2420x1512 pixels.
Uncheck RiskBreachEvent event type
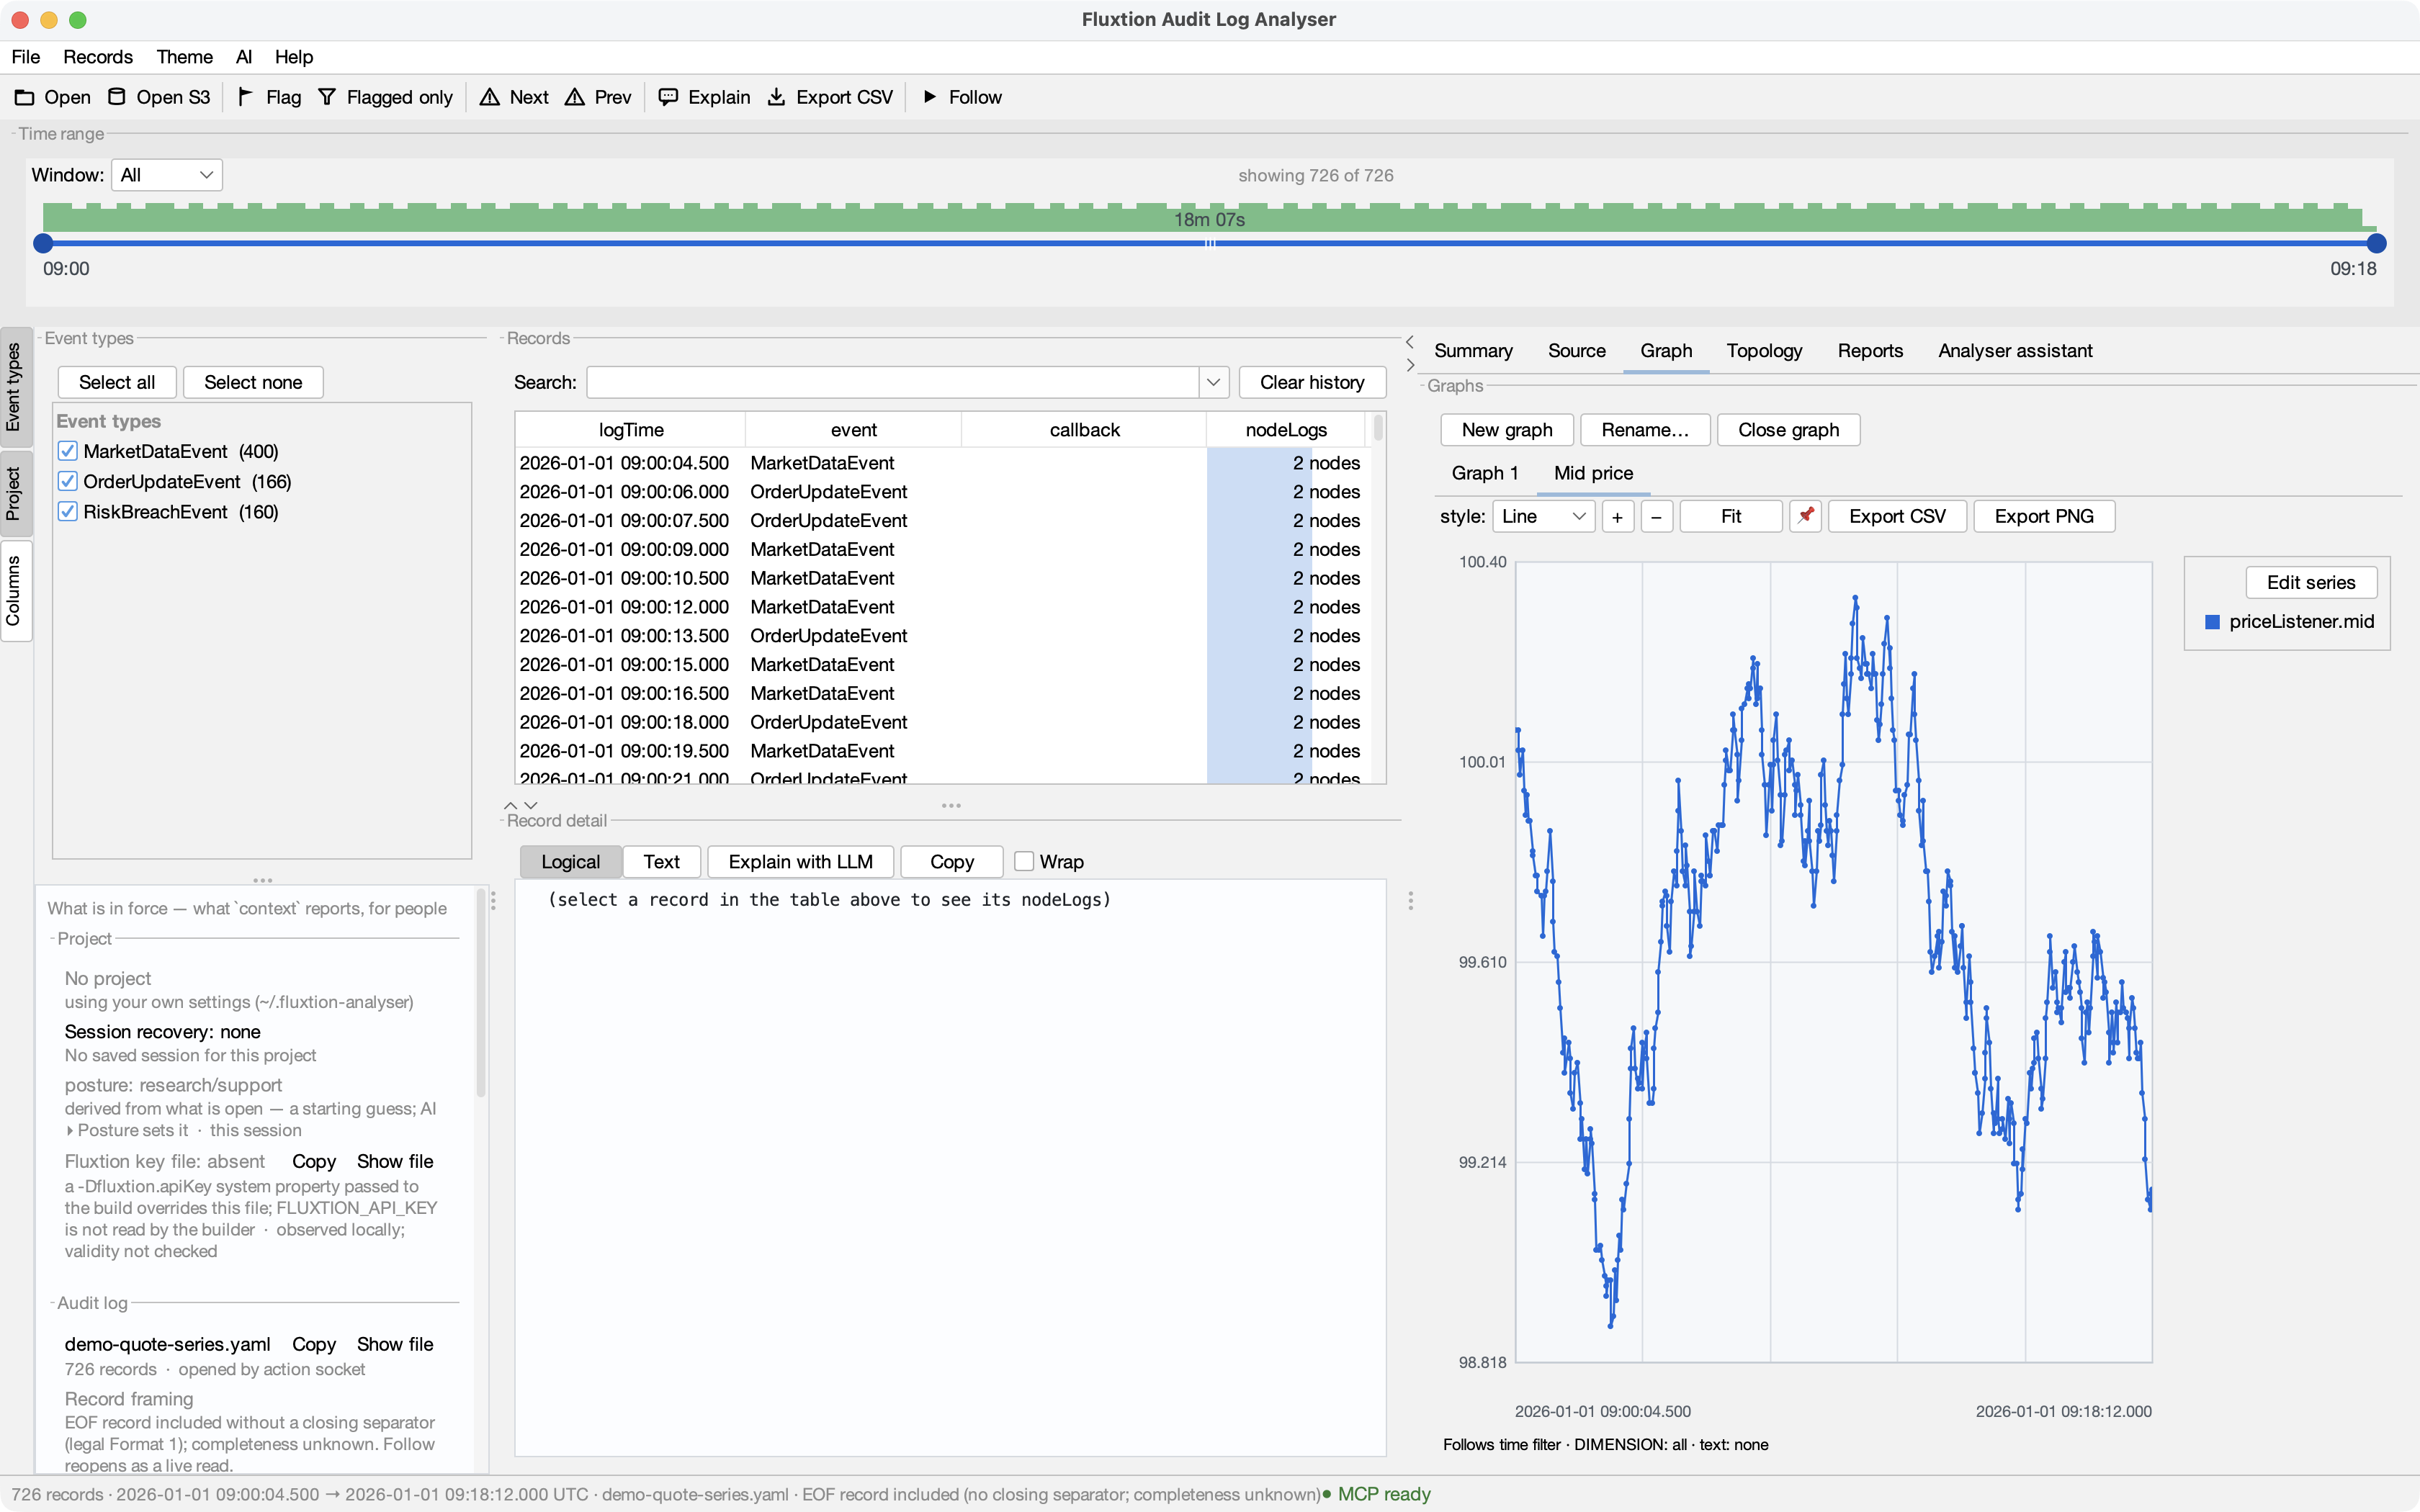pos(68,511)
